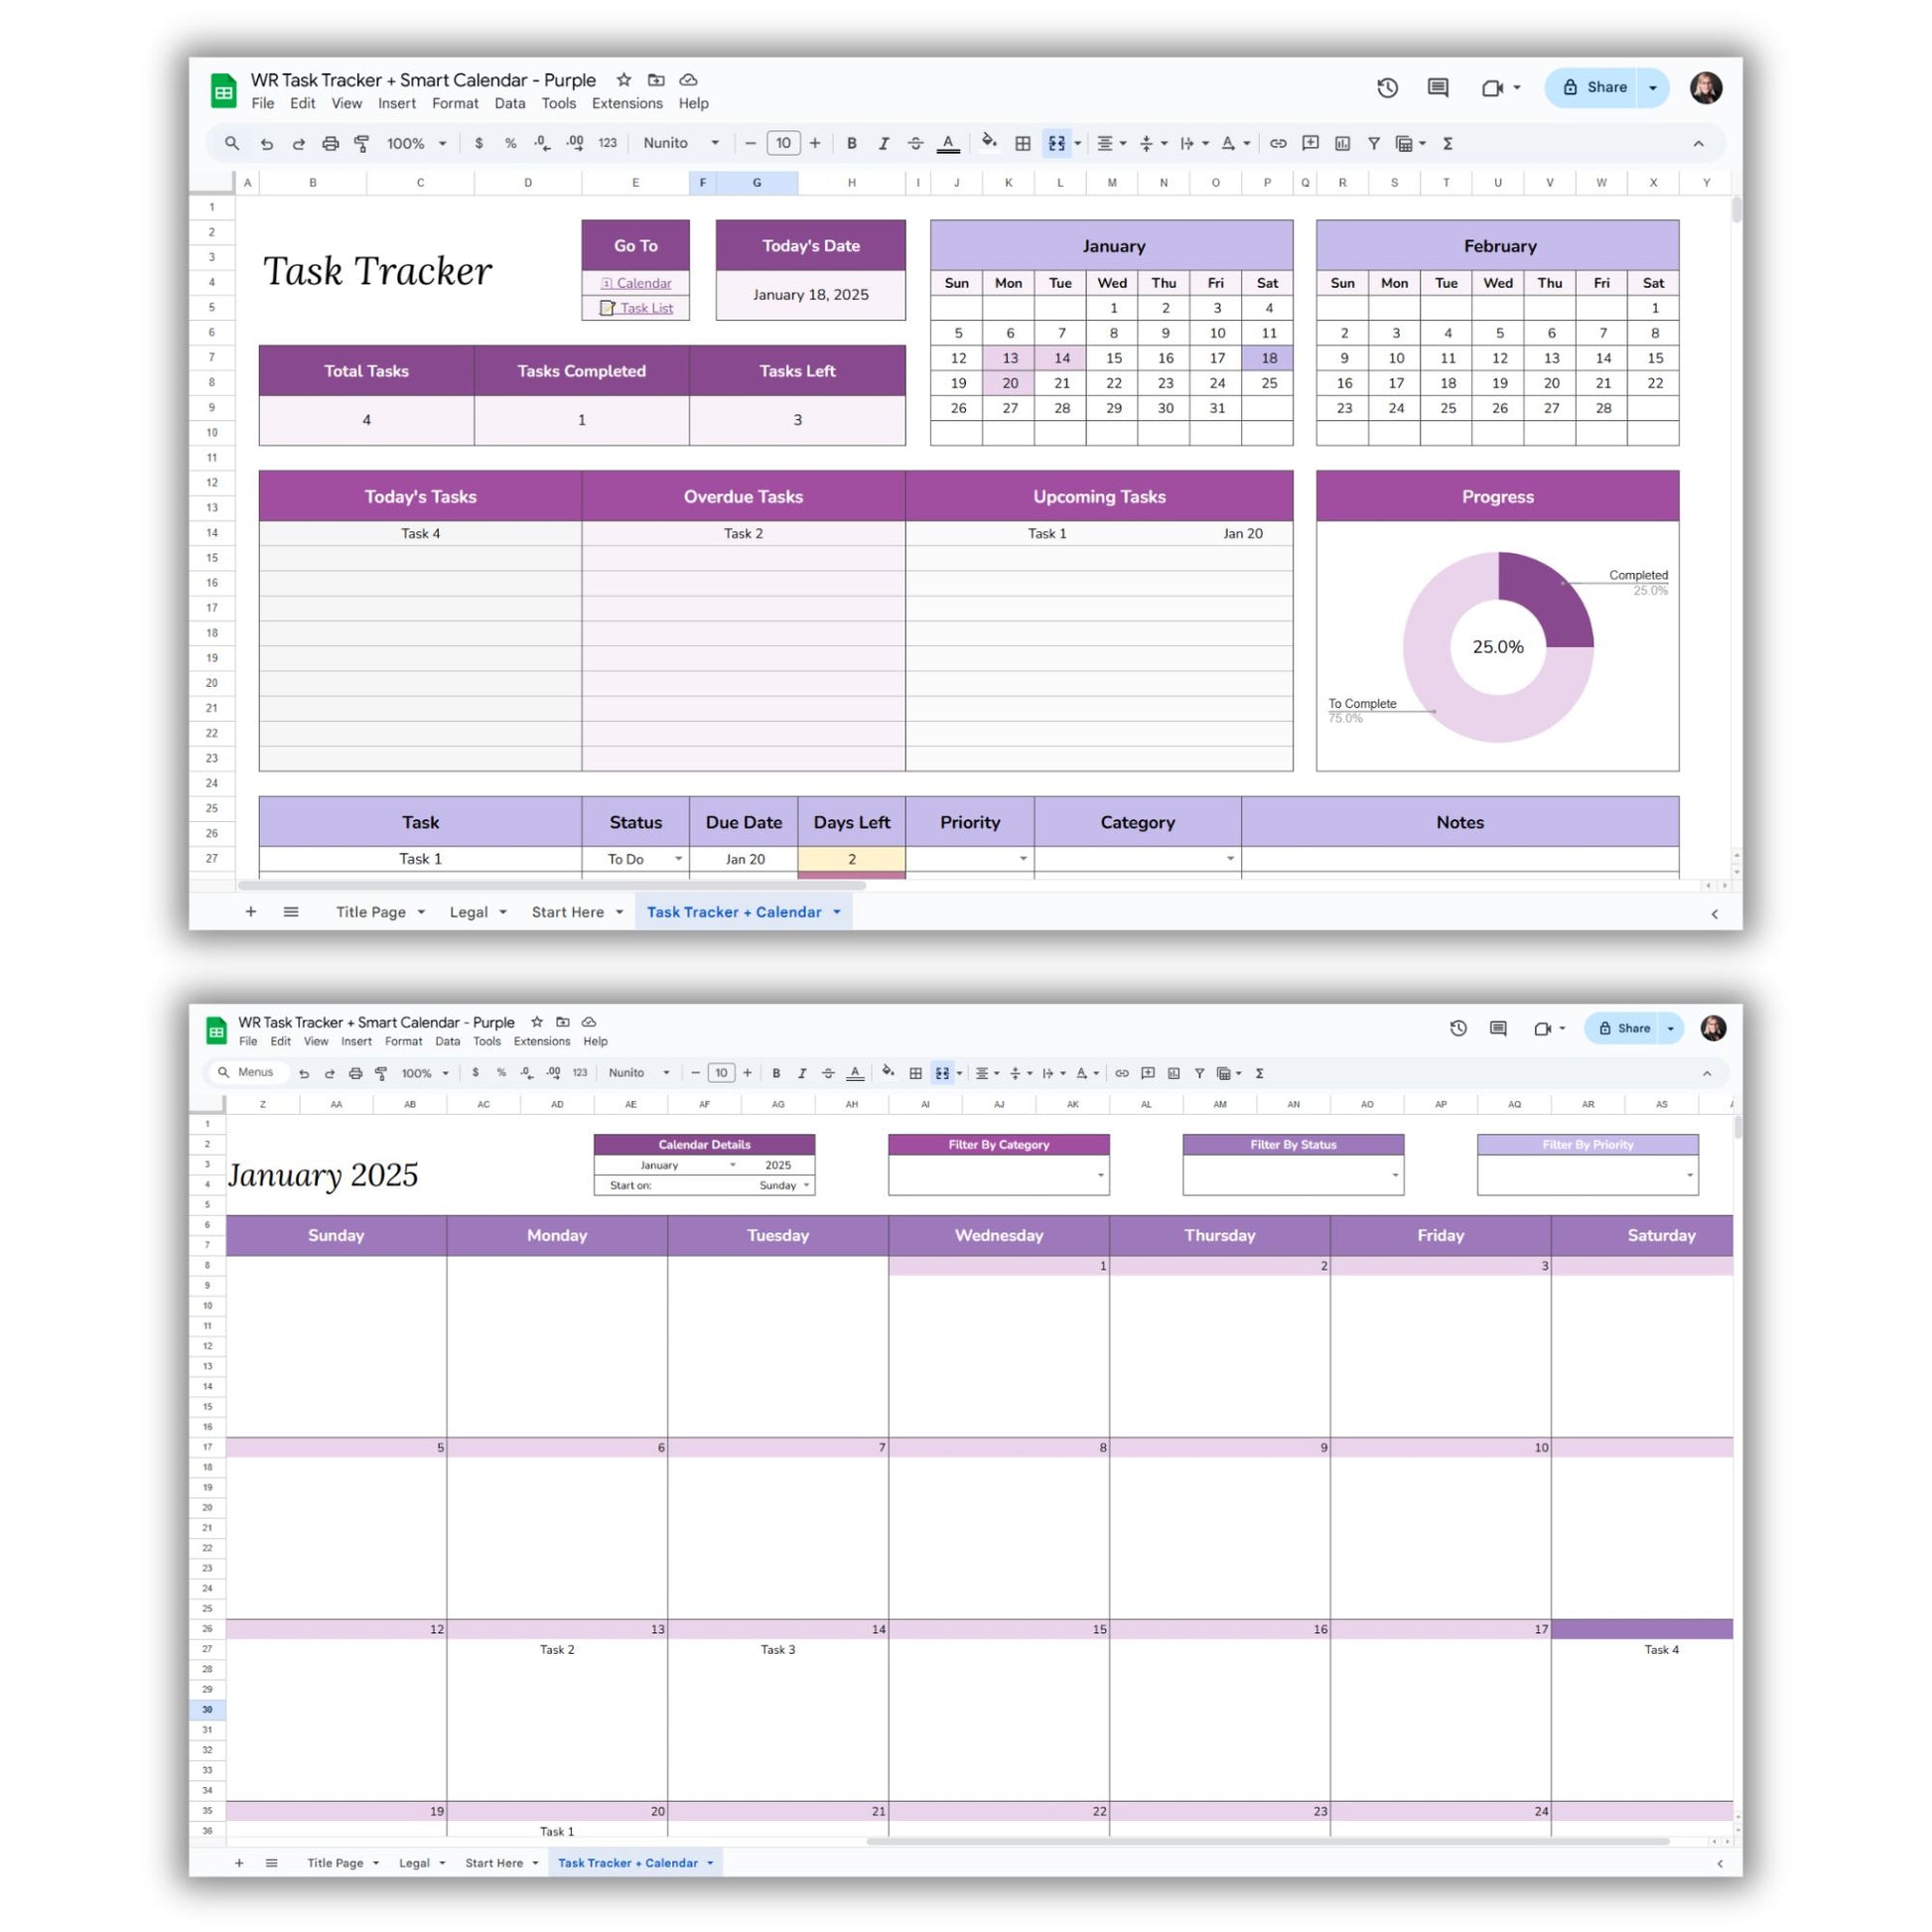Click redo icon in top window toolbar
1932x1932 pixels.
coord(298,143)
